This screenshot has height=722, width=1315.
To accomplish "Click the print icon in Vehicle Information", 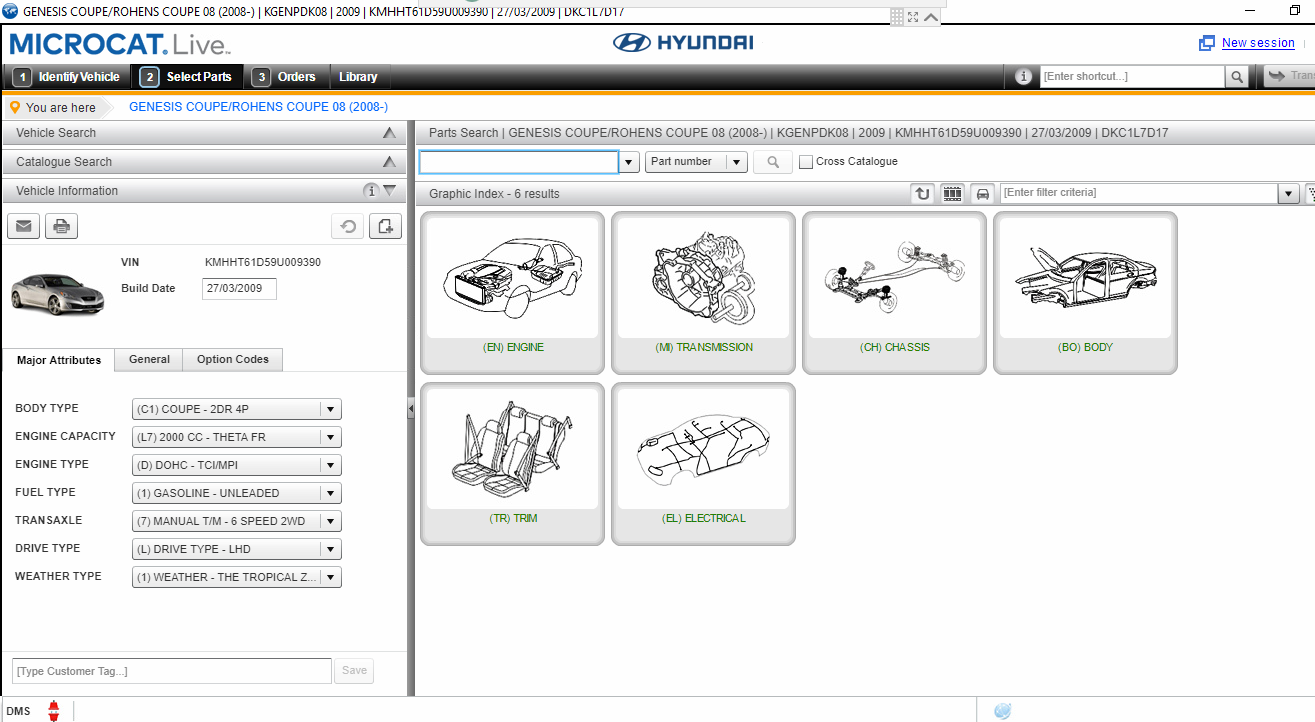I will pyautogui.click(x=61, y=226).
